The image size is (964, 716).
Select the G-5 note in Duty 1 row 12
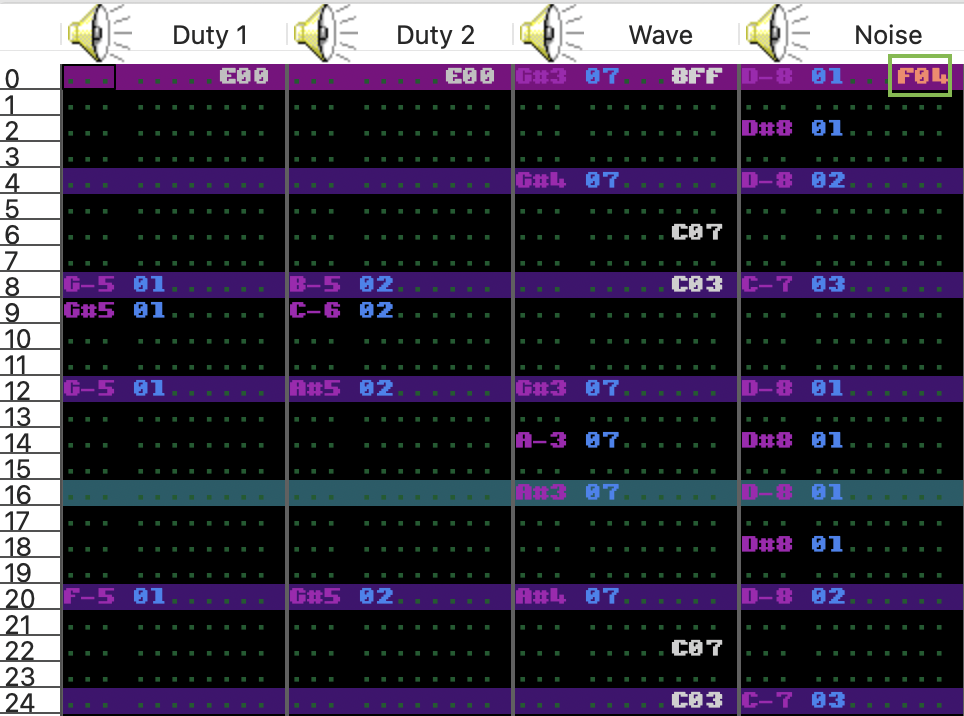click(89, 388)
